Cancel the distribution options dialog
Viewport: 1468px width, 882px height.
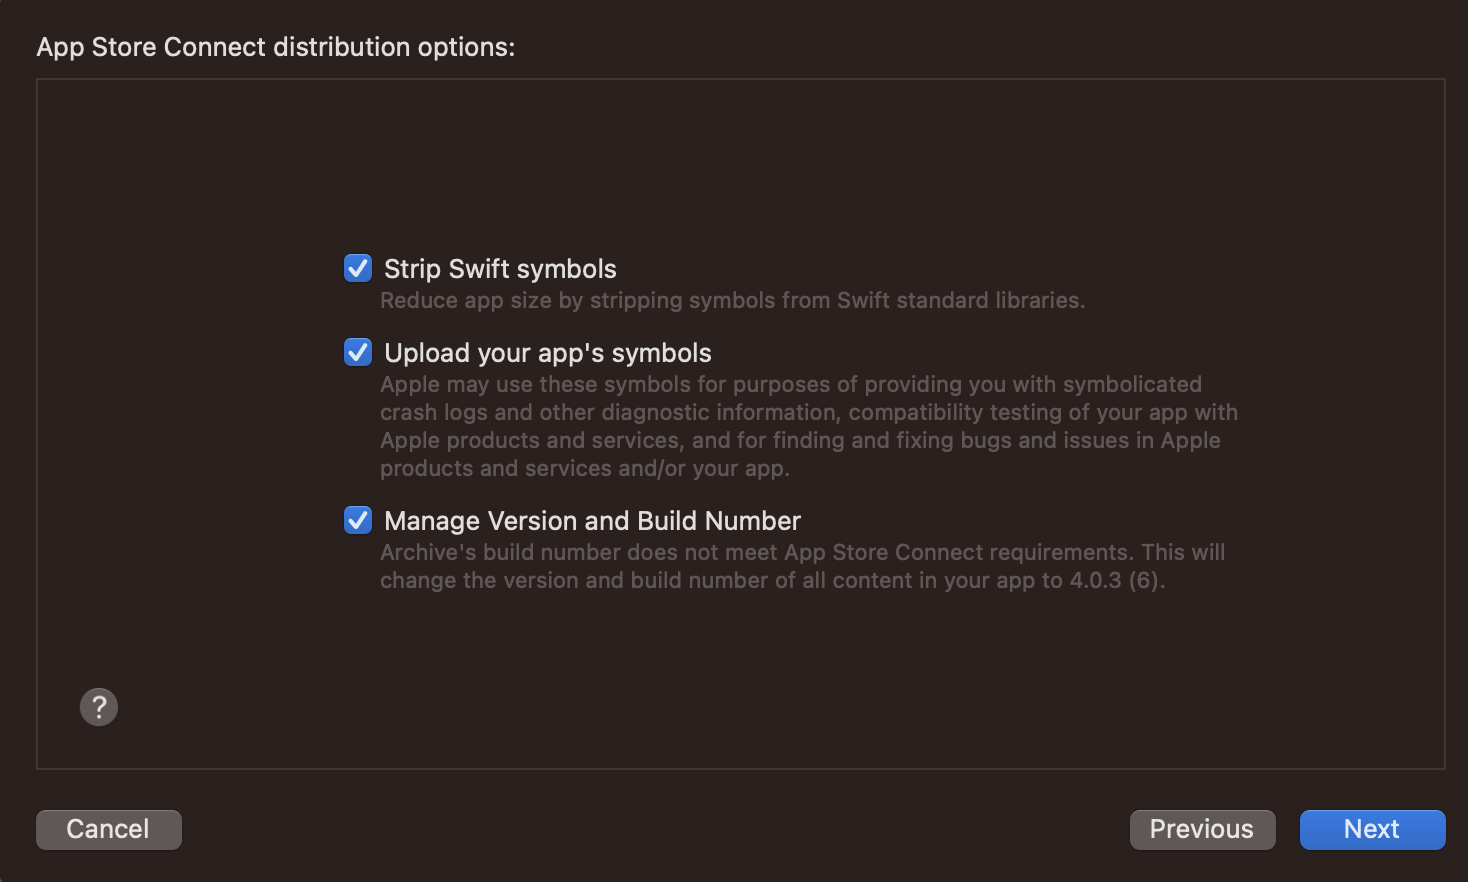(108, 829)
